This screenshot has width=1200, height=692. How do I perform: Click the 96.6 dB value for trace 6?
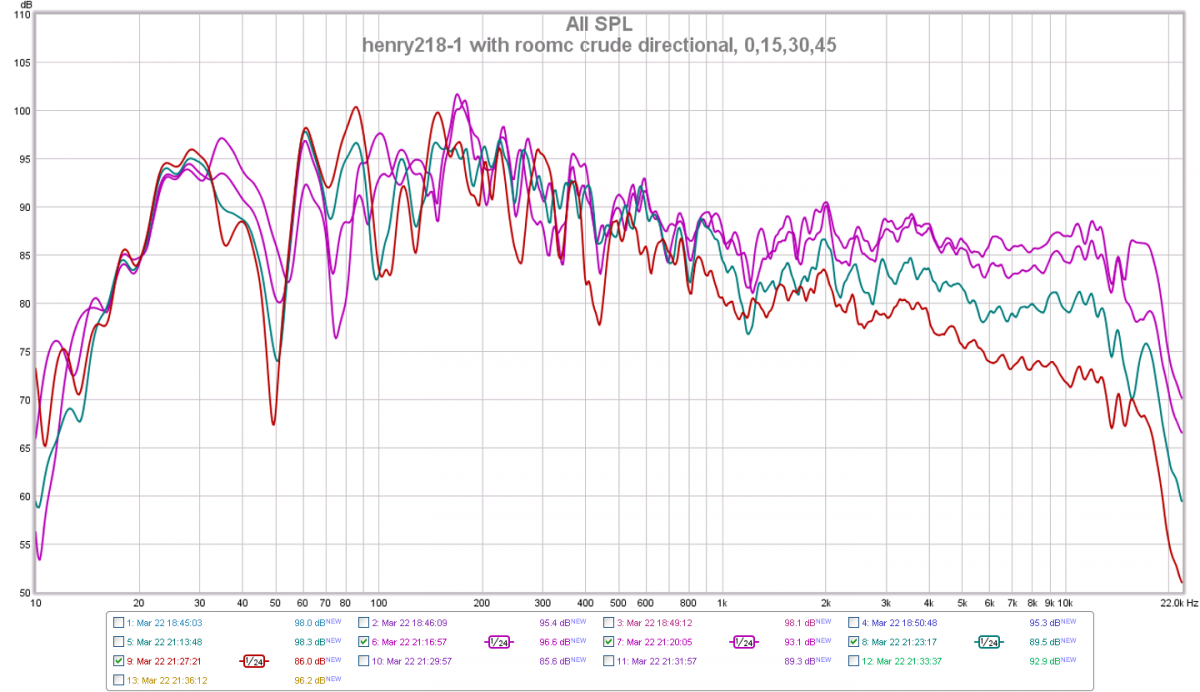tap(551, 642)
